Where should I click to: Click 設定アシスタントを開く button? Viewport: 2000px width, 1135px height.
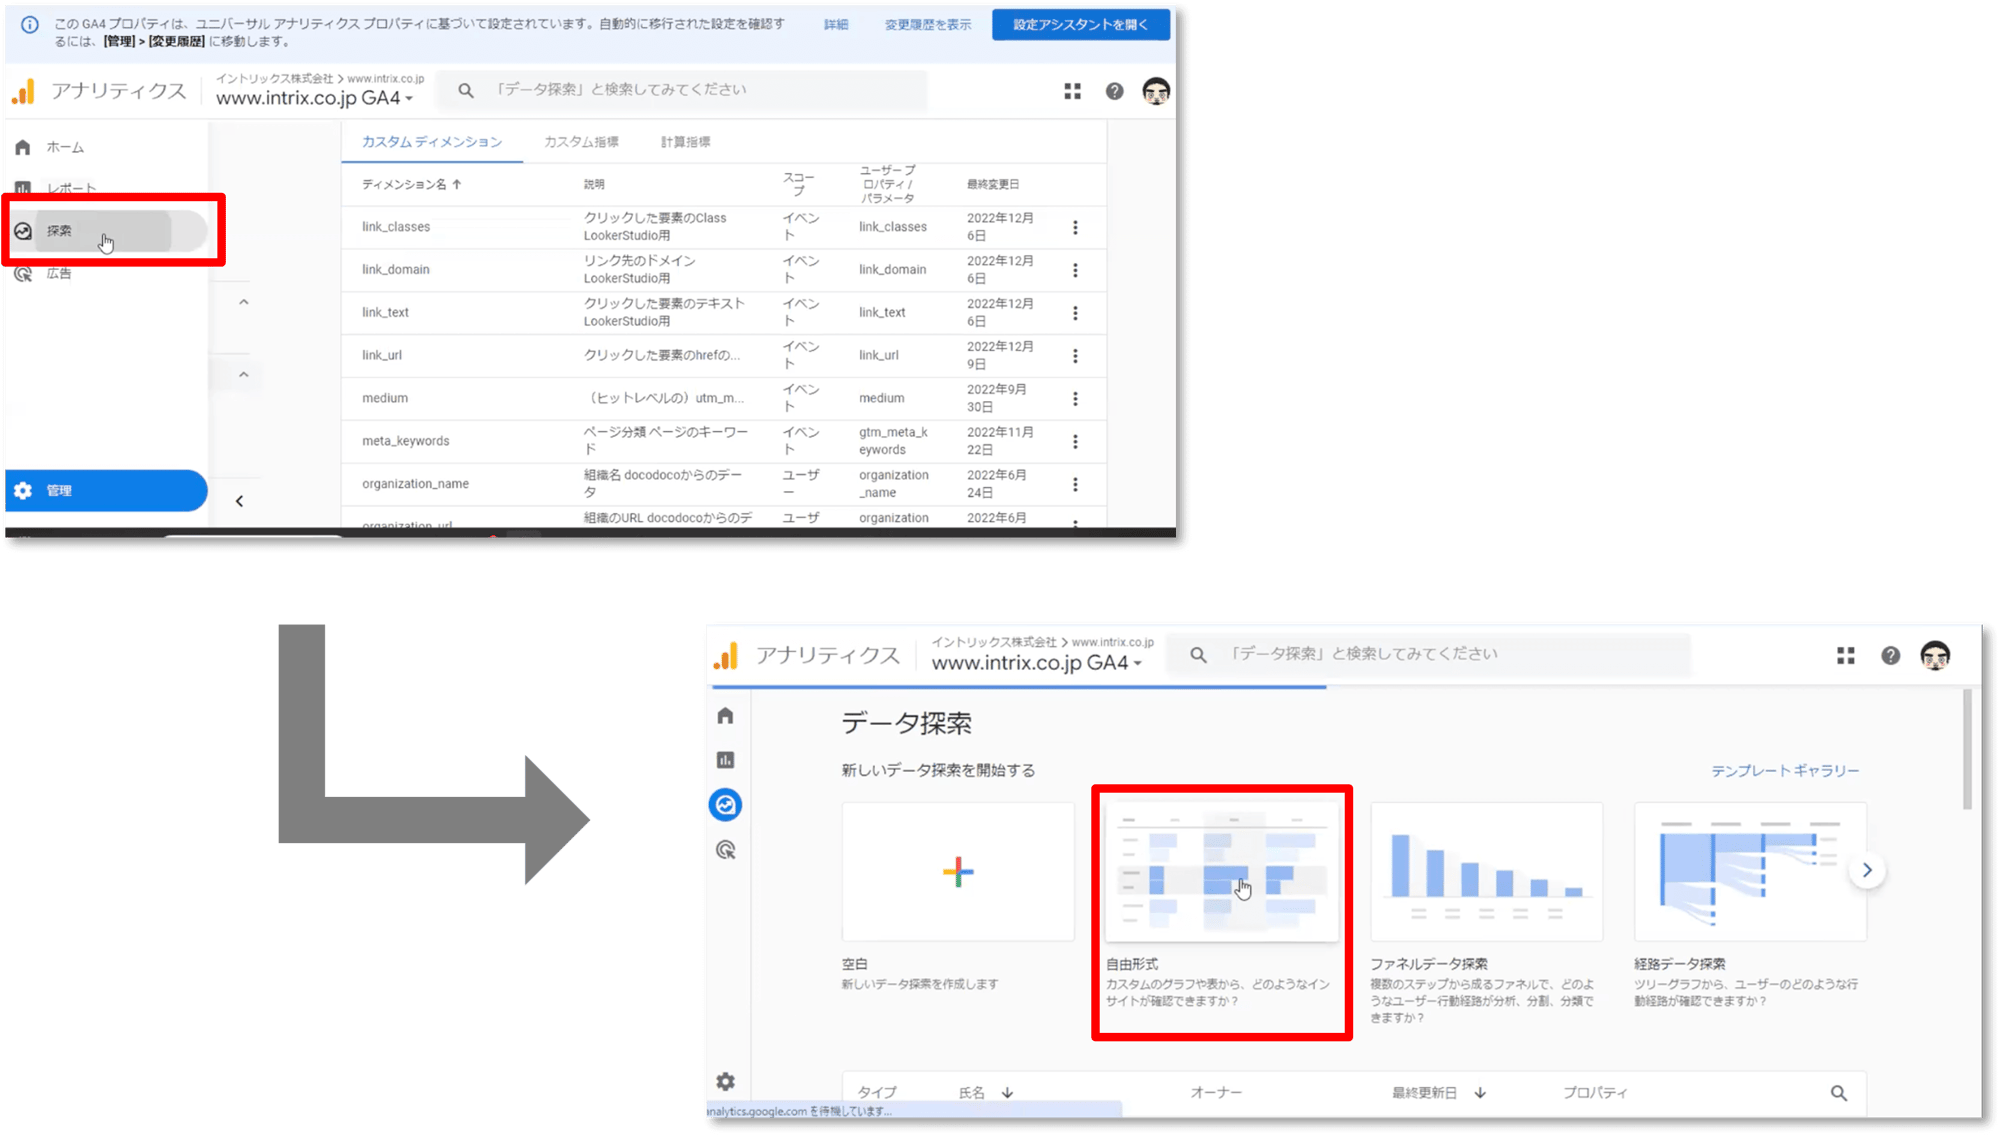(x=1080, y=24)
